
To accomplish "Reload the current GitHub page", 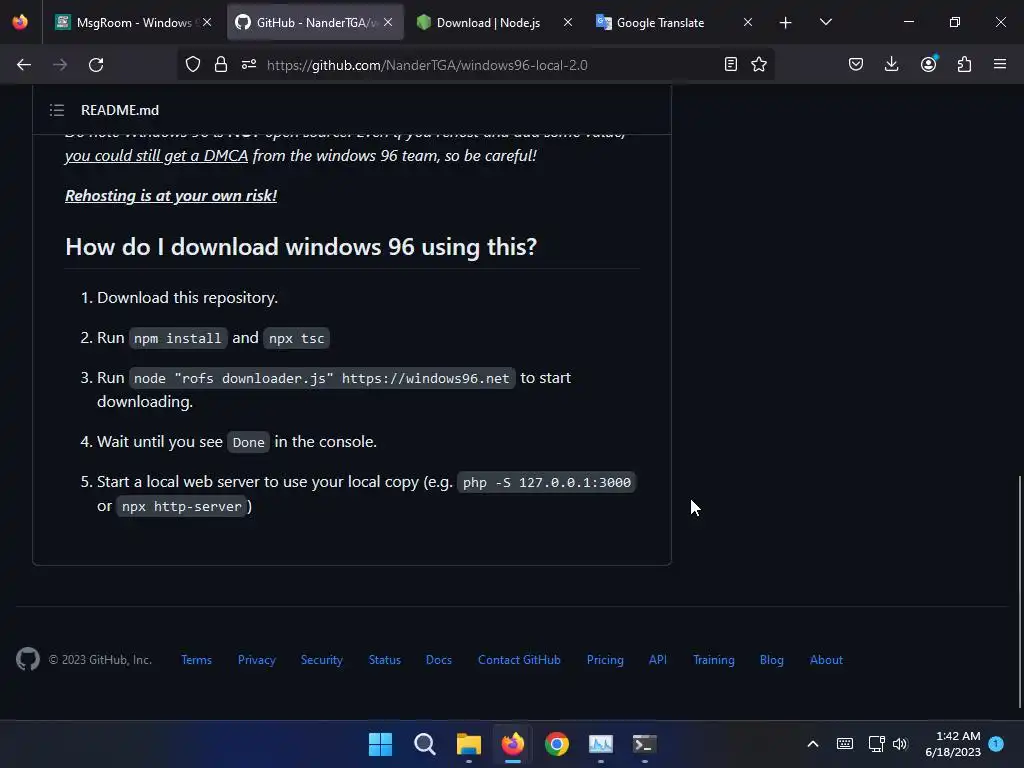I will tap(96, 65).
